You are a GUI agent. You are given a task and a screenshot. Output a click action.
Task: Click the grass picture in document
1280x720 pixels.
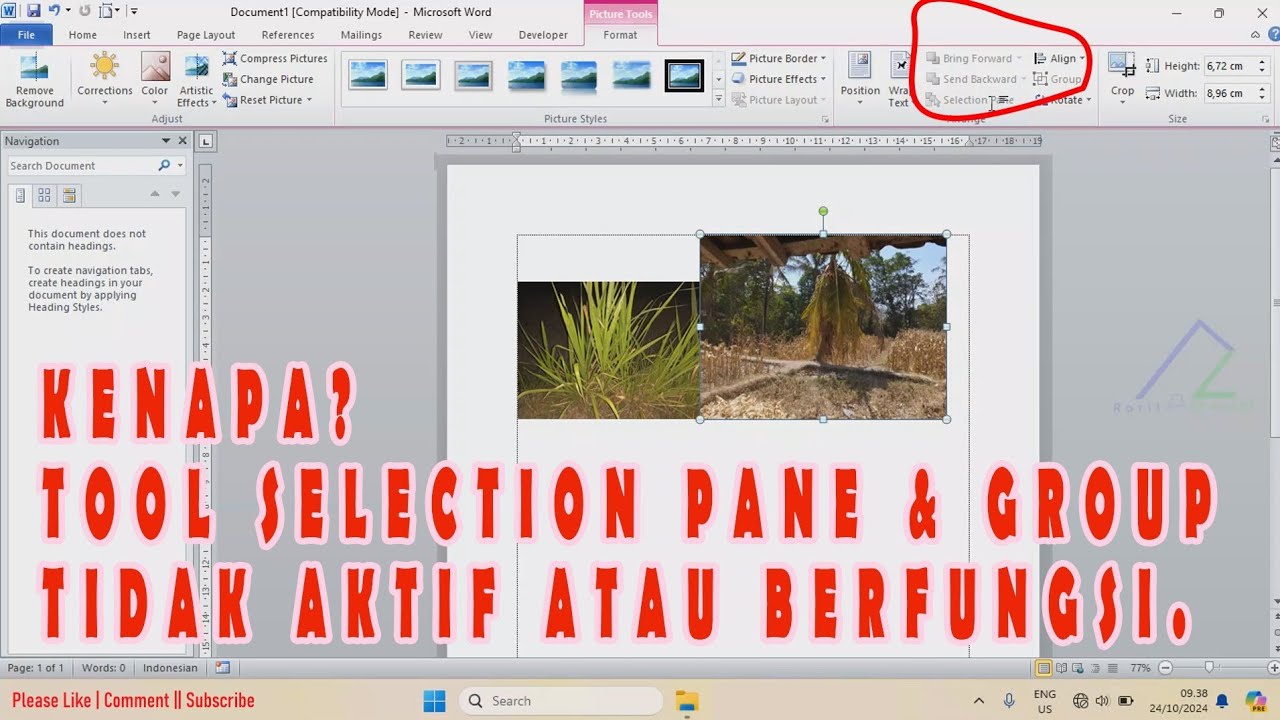(608, 350)
